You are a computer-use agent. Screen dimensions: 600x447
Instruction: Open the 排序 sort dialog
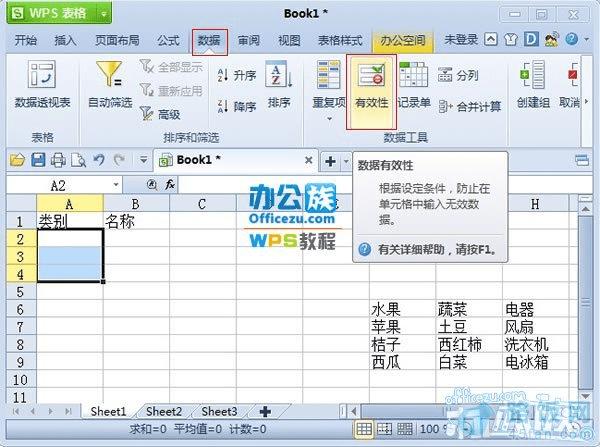click(279, 85)
